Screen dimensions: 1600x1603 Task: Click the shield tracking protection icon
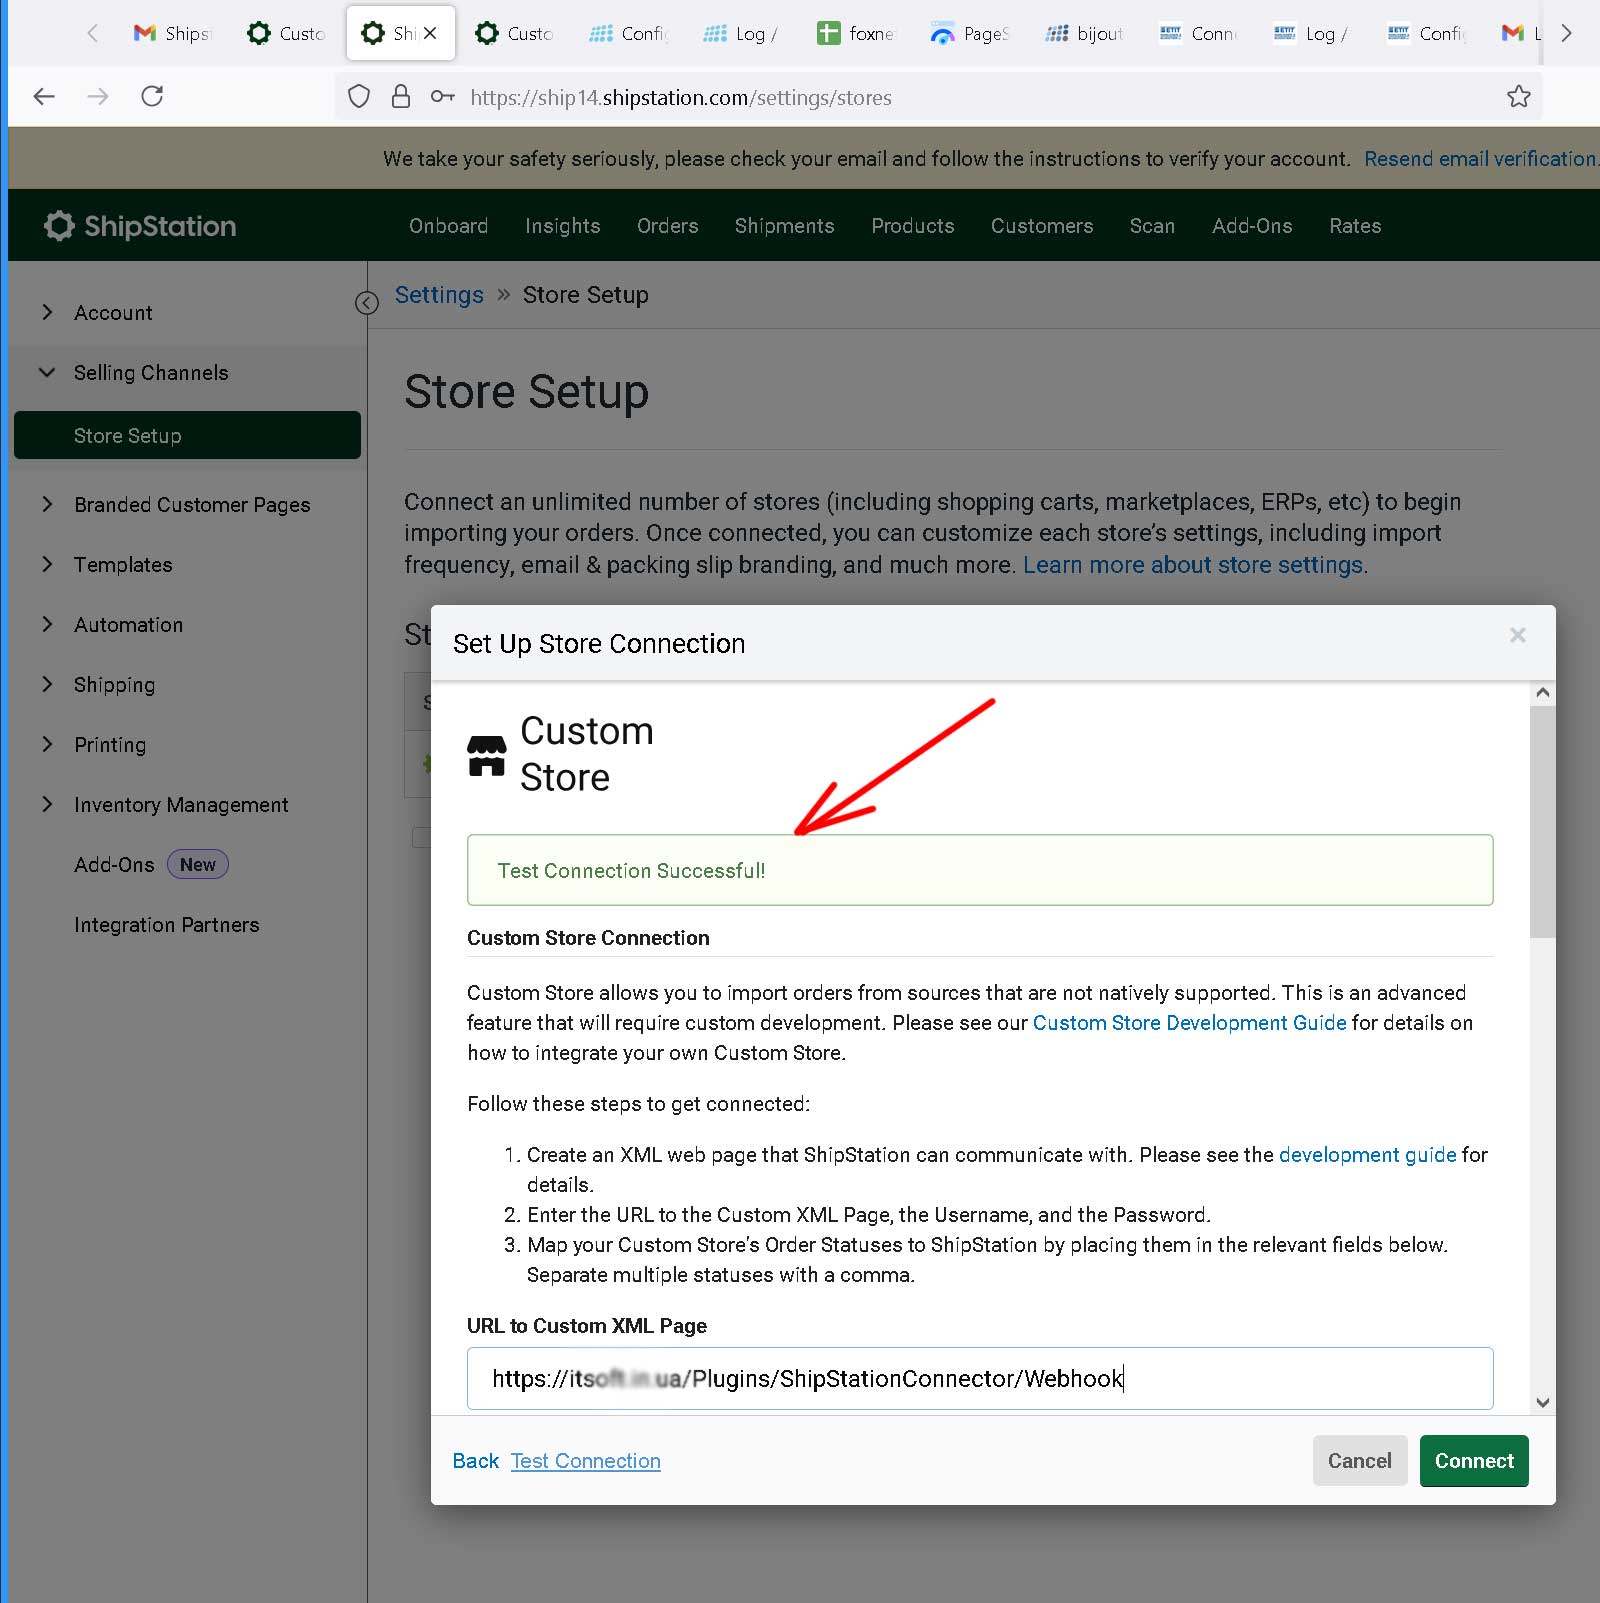[359, 97]
